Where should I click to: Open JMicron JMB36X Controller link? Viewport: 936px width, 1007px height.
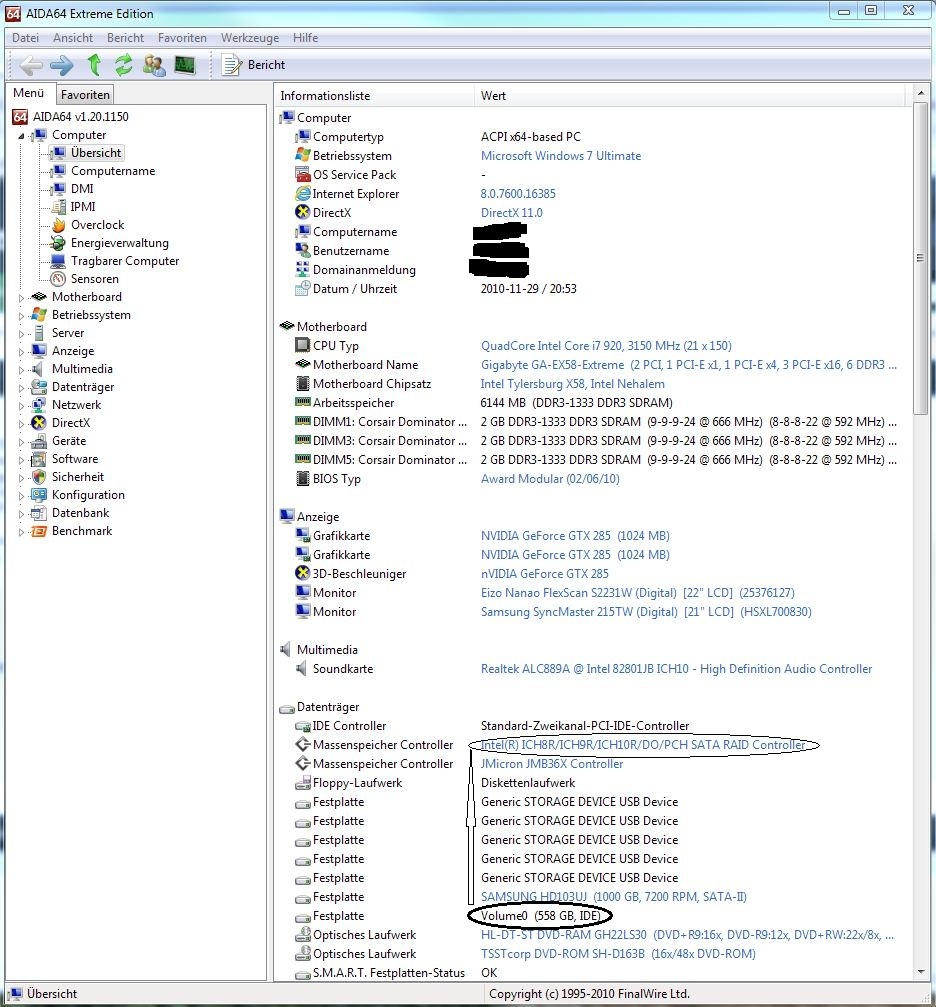[552, 764]
